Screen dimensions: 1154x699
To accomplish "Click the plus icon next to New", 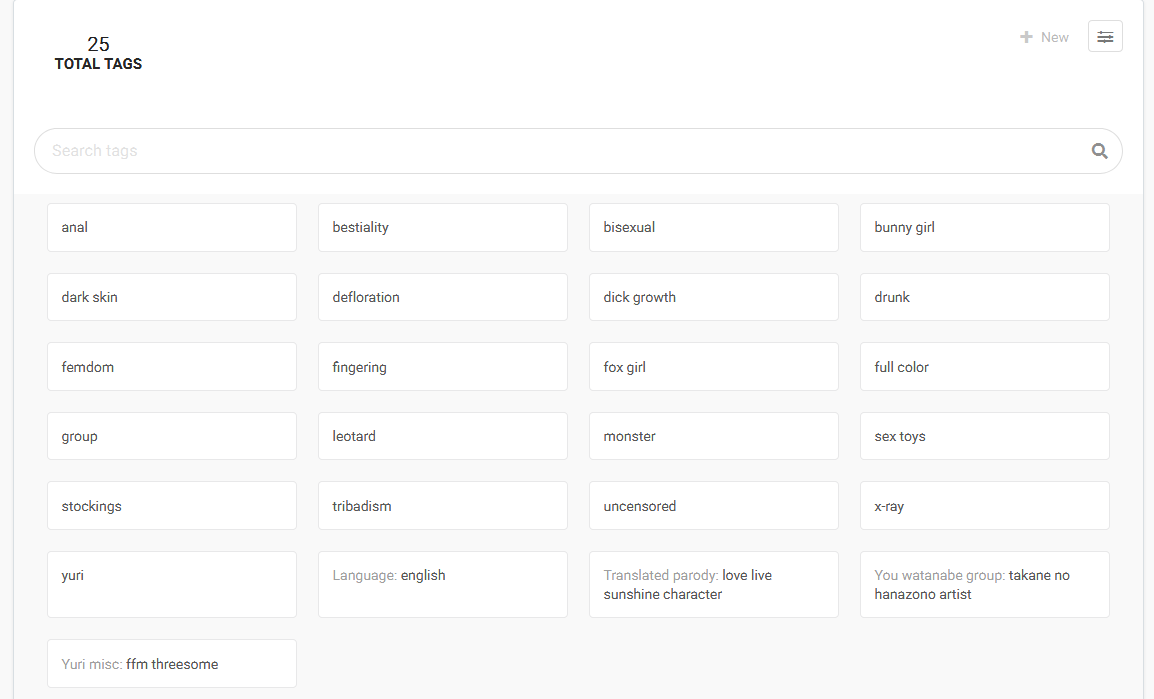I will pos(1024,36).
